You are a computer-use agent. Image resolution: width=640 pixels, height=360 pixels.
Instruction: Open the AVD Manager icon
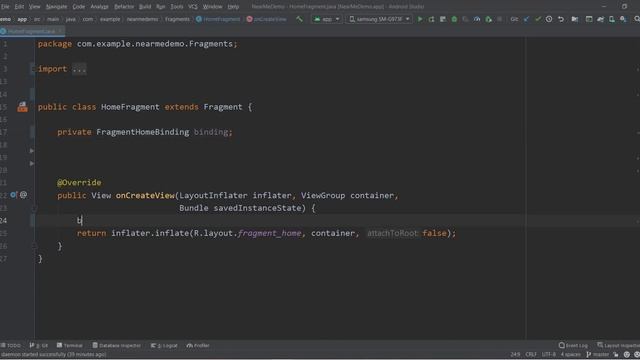[x=612, y=19]
